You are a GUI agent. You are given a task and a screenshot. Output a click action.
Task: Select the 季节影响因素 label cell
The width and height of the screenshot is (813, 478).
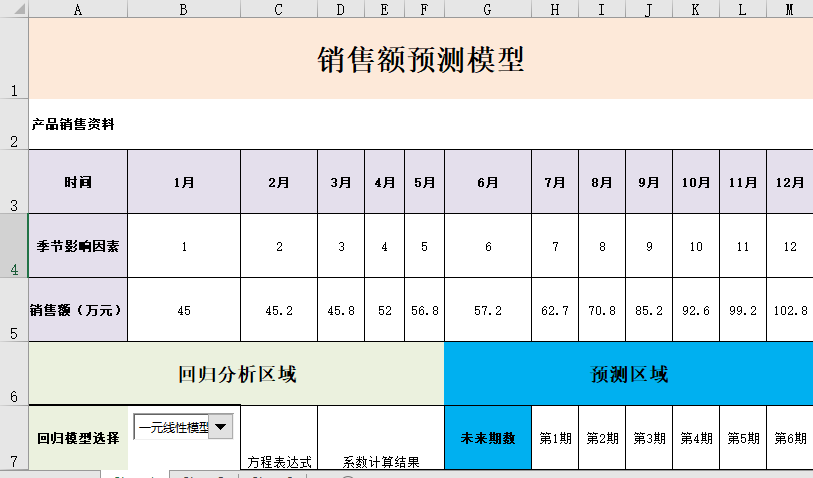(78, 245)
